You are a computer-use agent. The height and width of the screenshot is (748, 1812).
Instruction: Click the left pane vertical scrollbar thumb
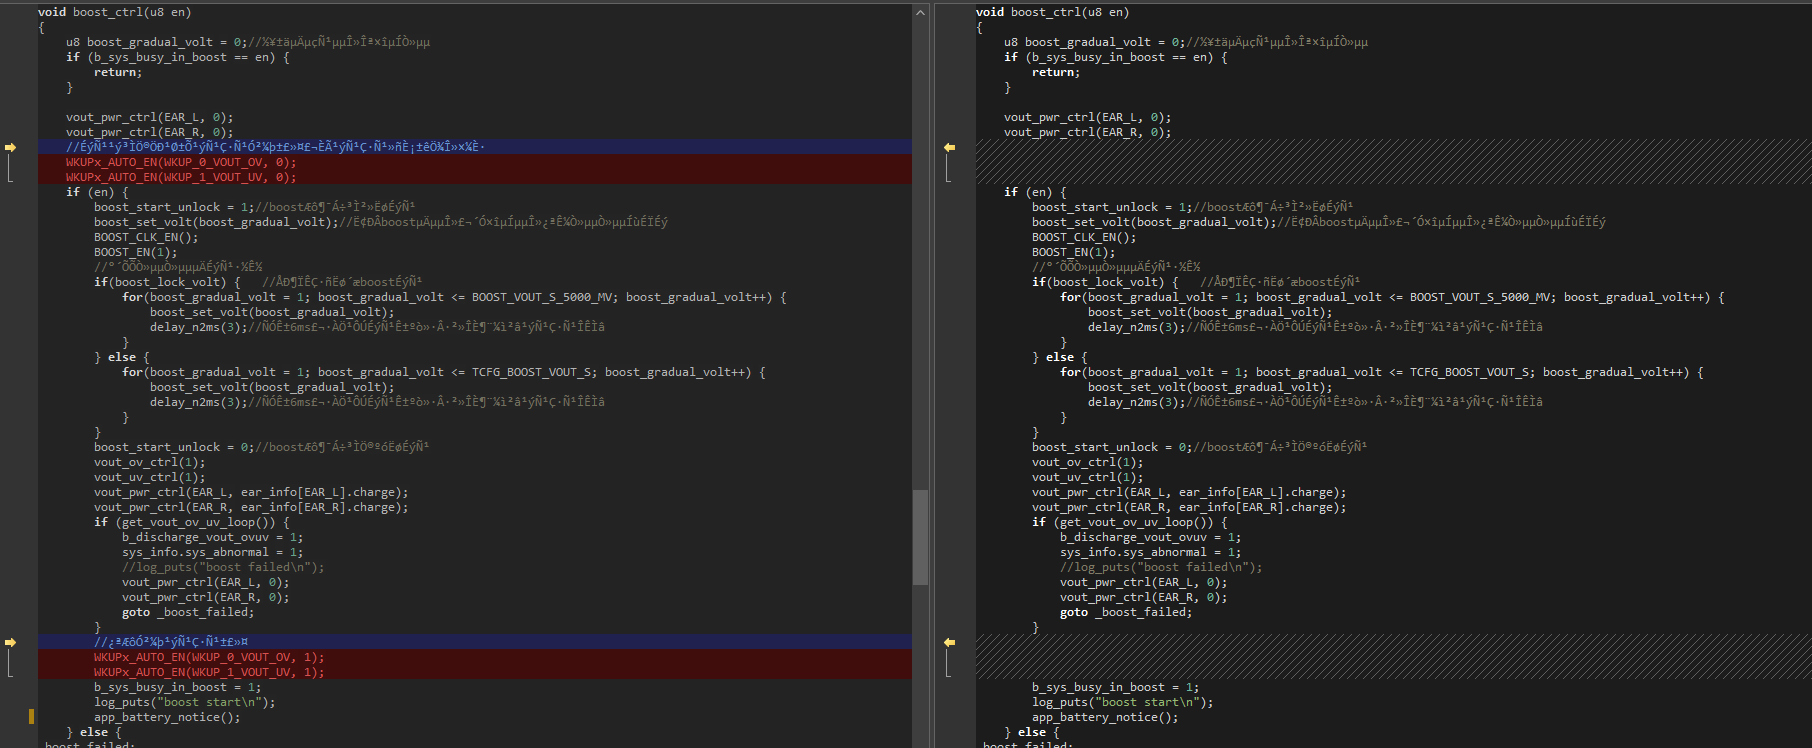coord(920,536)
